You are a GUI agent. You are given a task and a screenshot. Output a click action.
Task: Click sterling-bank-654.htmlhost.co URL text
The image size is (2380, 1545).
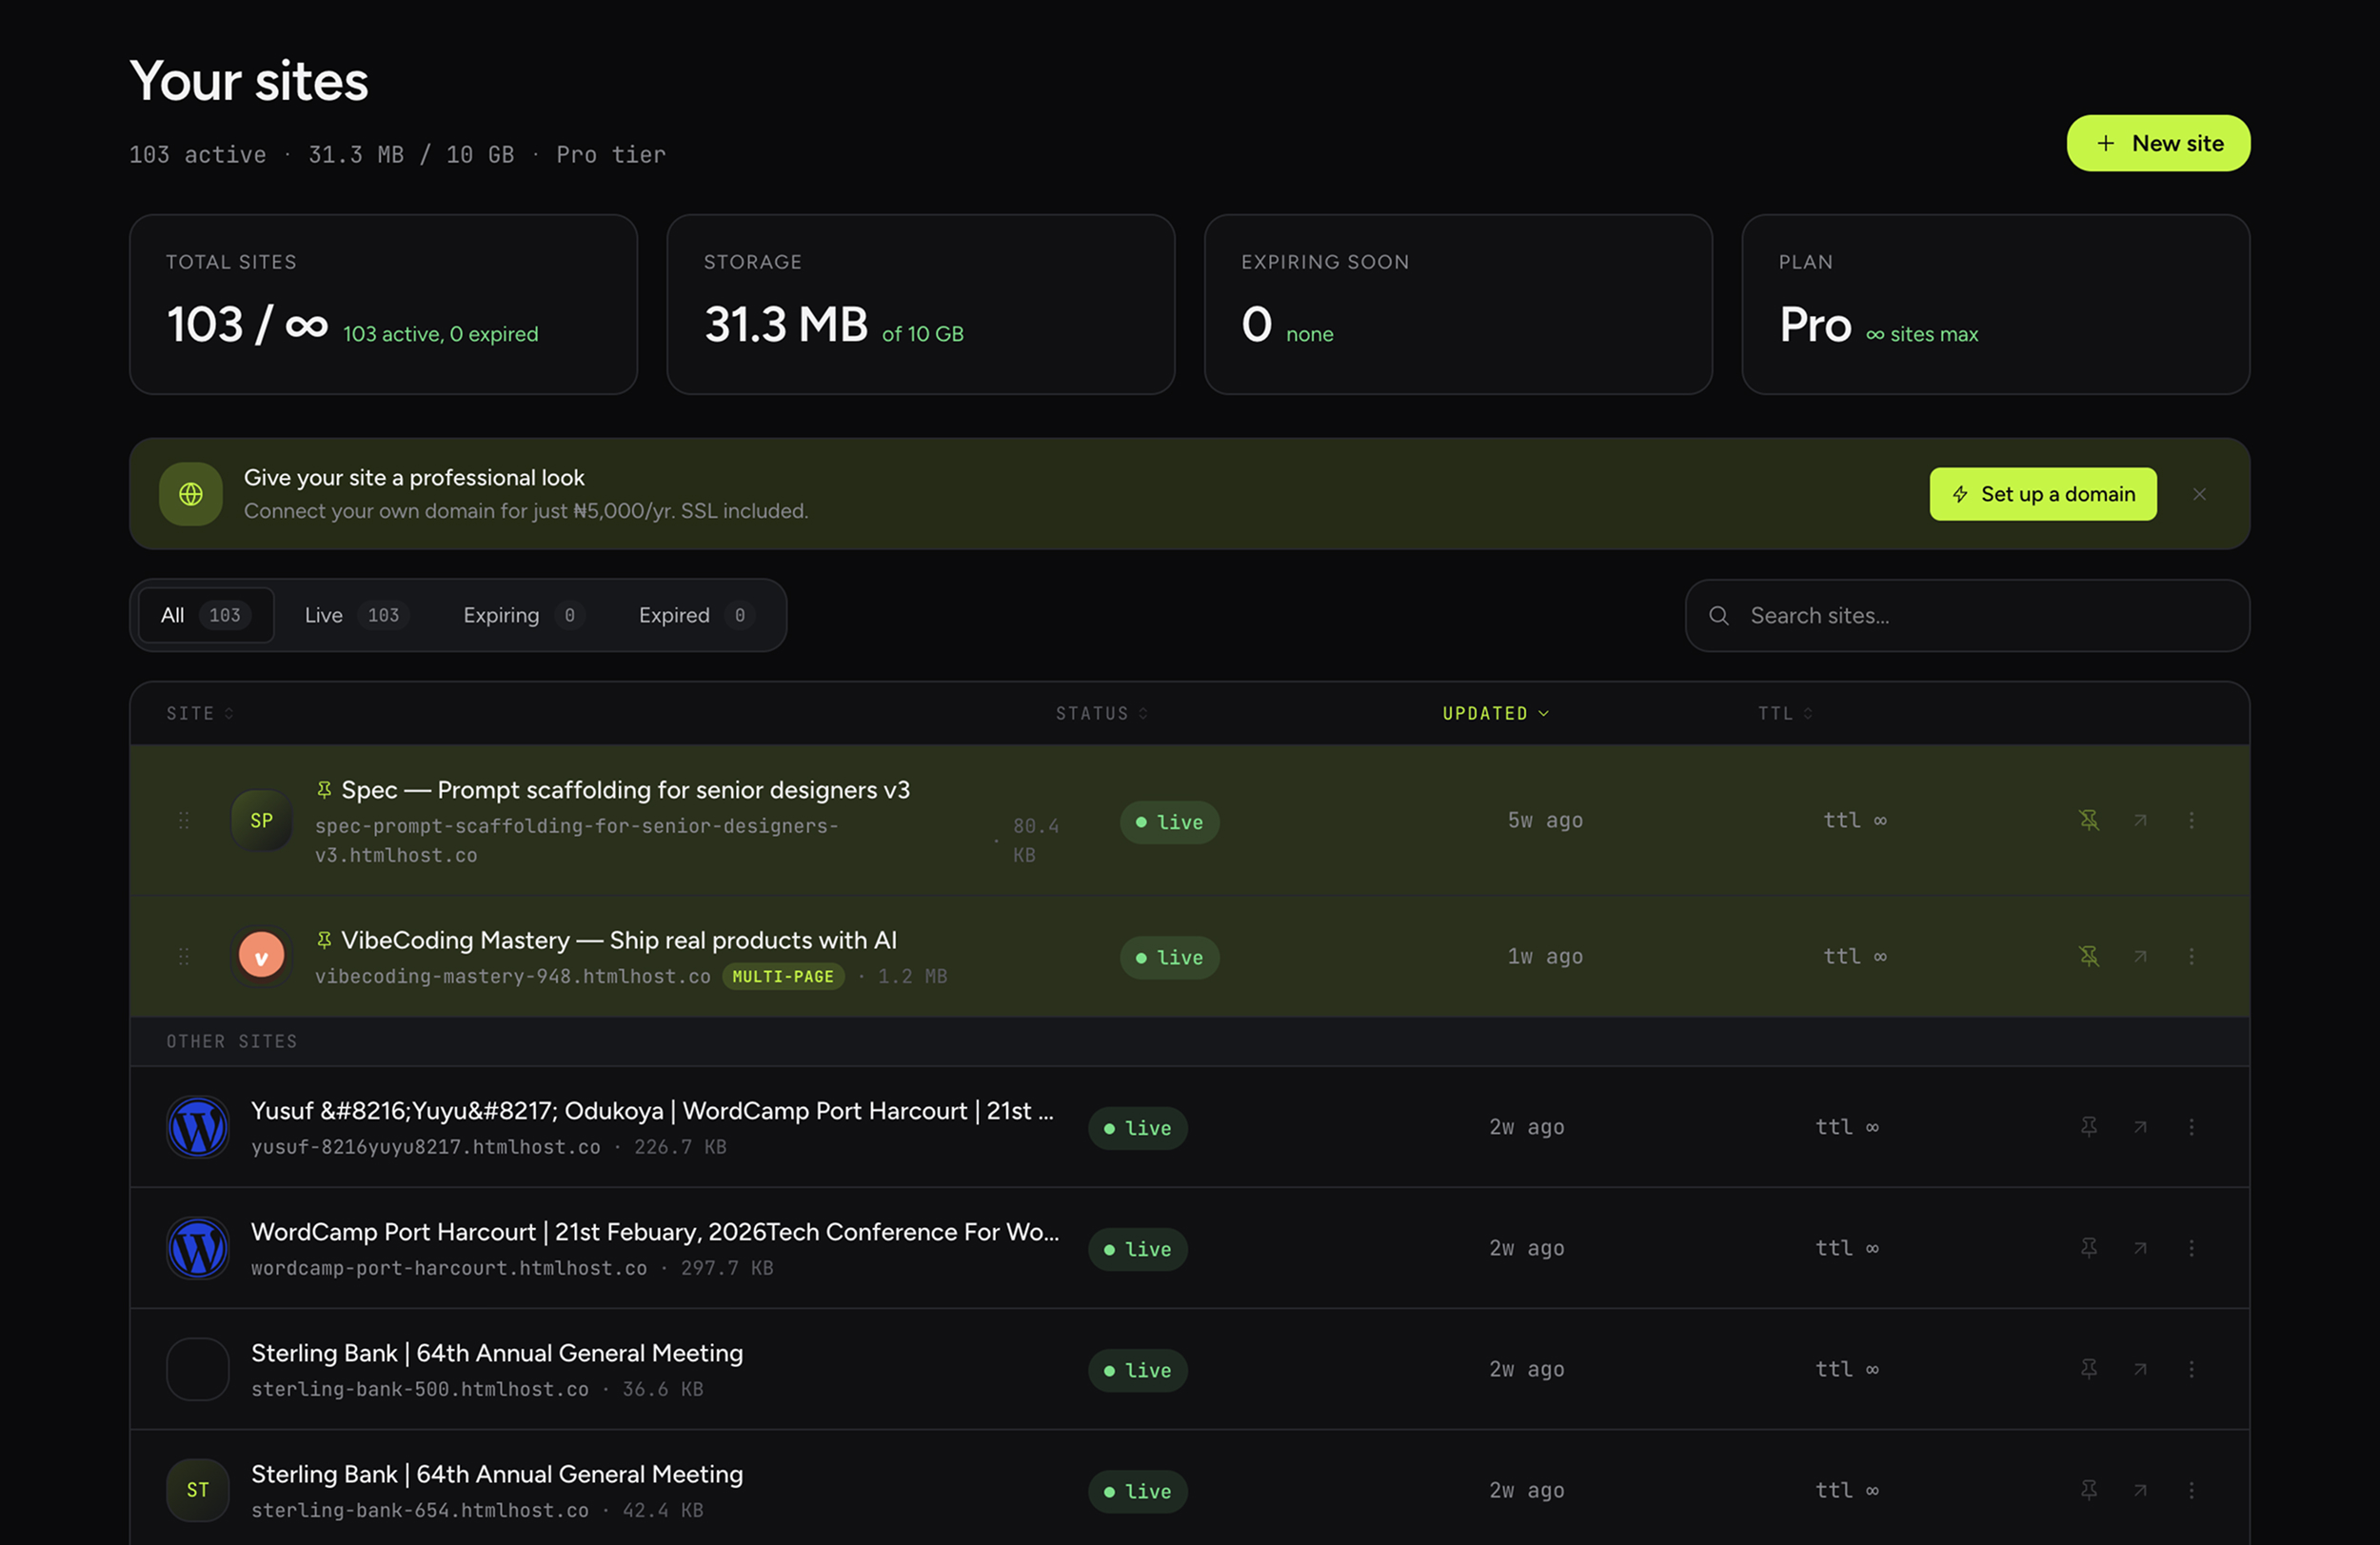click(420, 1510)
